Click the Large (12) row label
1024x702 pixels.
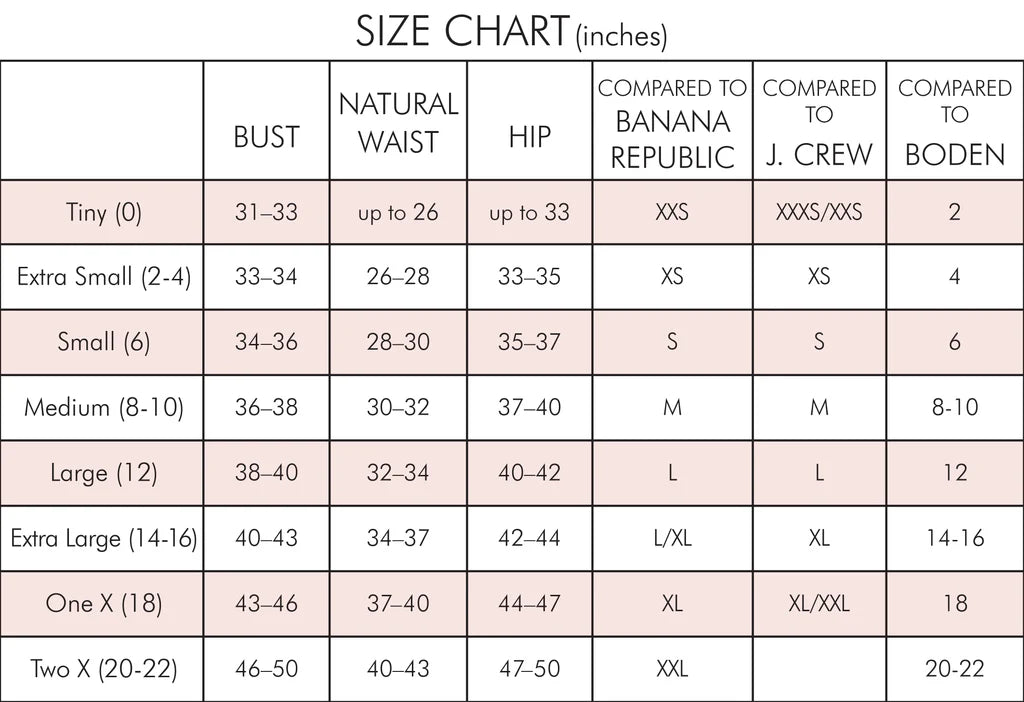click(104, 472)
